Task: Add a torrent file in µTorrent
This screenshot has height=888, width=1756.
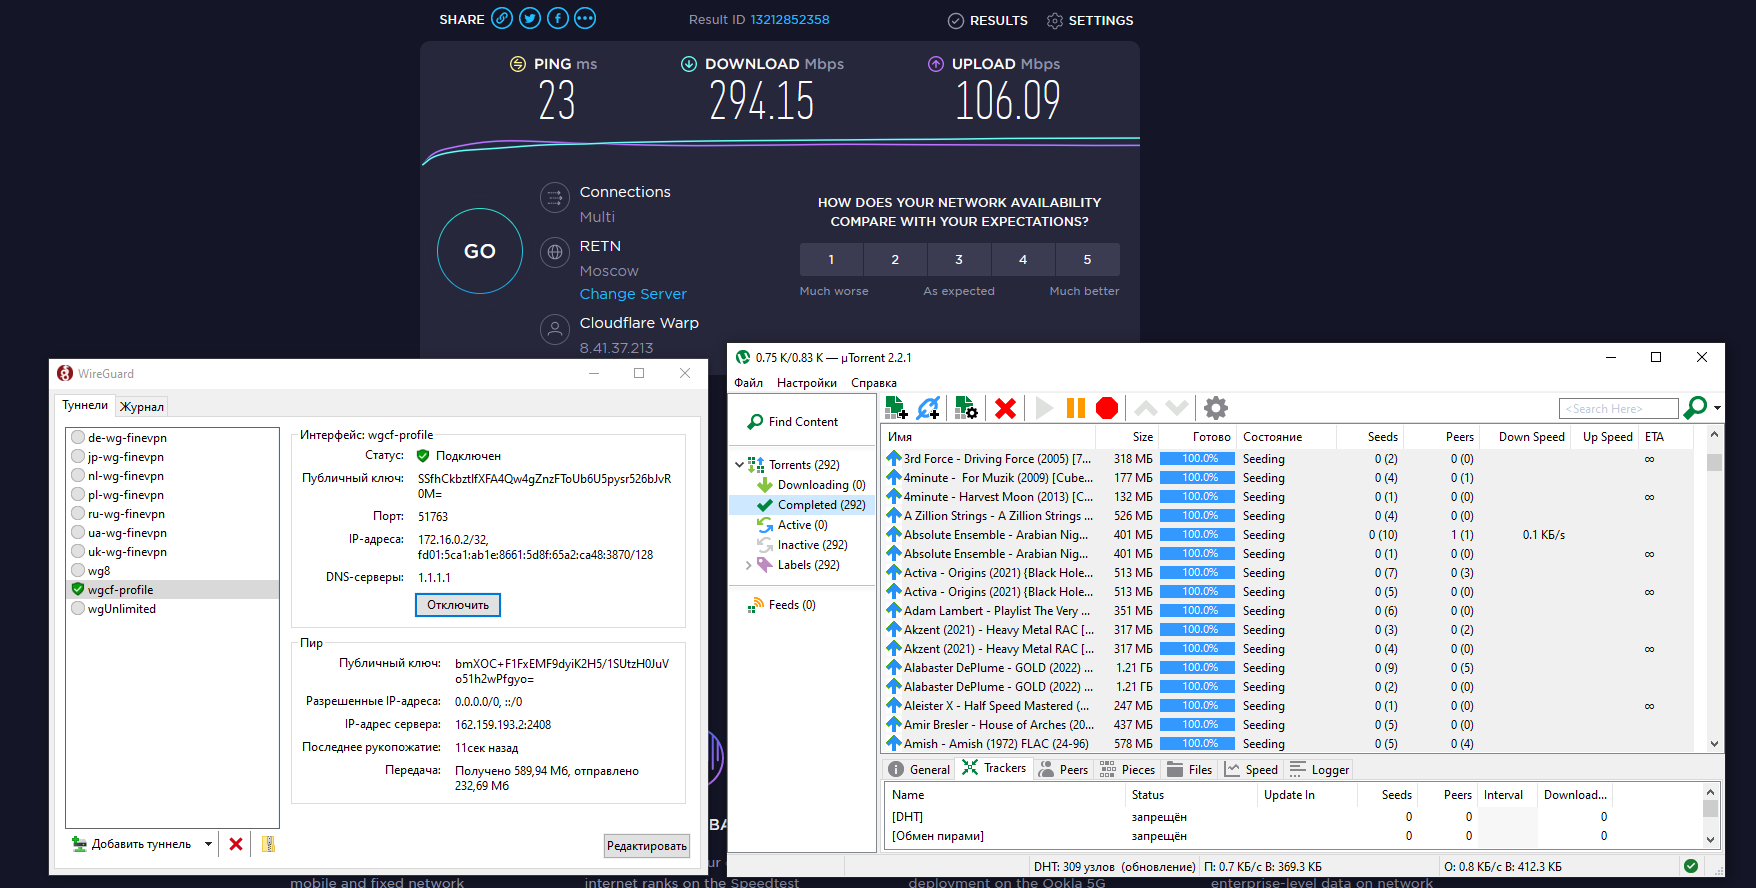Action: click(896, 408)
